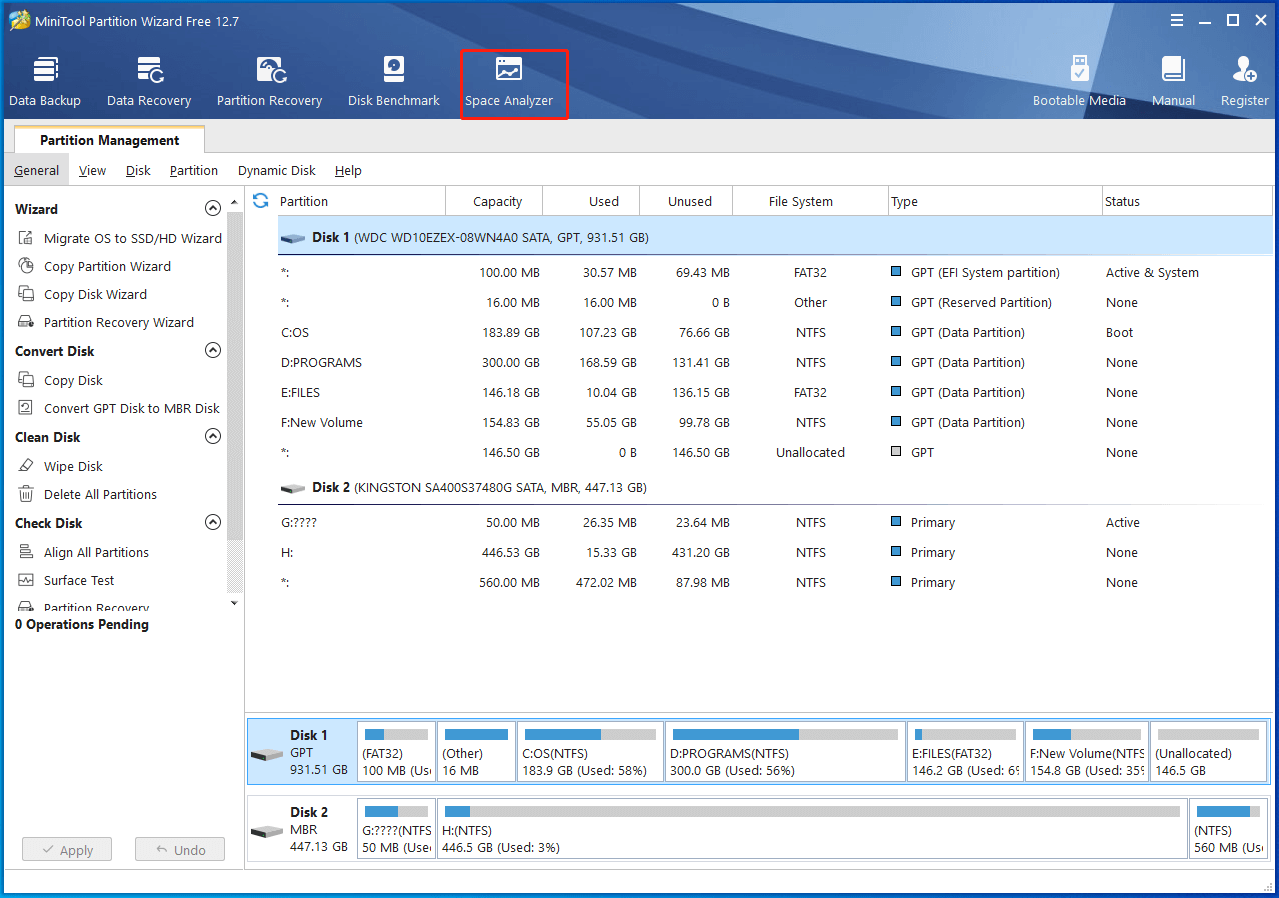Click the Migrate OS to SSD/HD Wizard link
The image size is (1279, 898).
(133, 238)
